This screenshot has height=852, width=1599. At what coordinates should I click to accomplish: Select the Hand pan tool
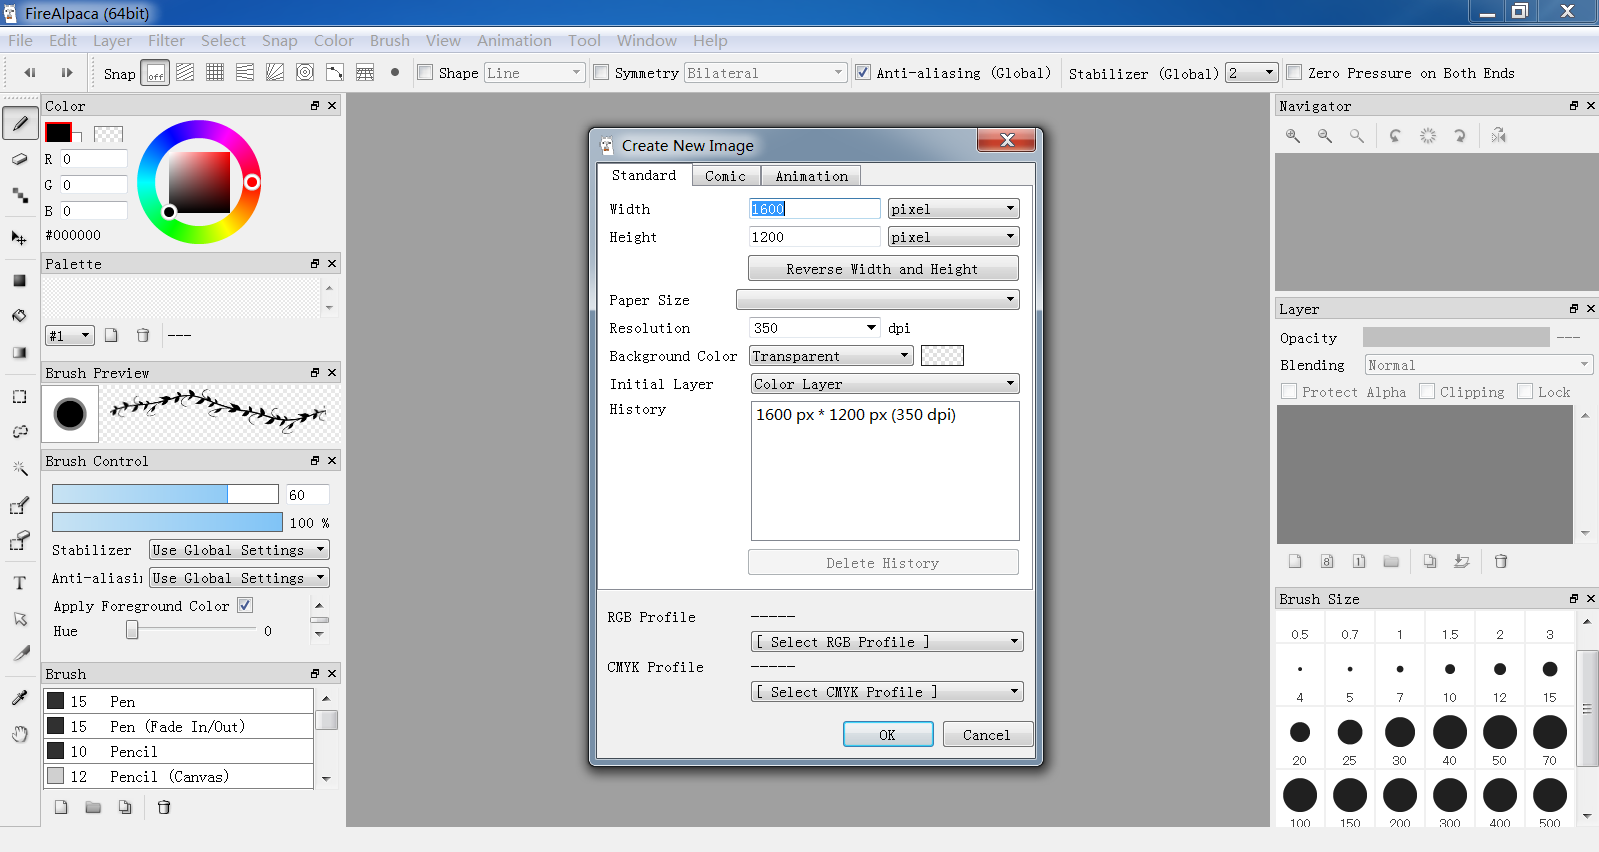pyautogui.click(x=19, y=735)
